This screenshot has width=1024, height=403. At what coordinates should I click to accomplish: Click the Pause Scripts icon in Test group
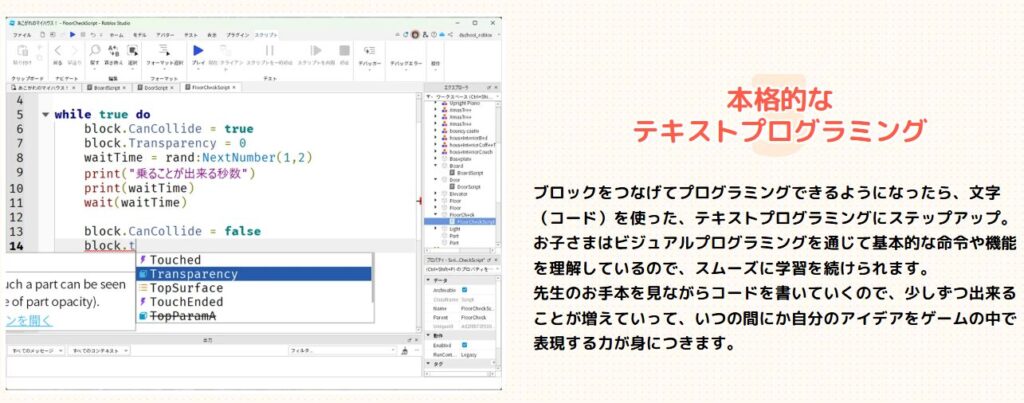click(x=269, y=50)
